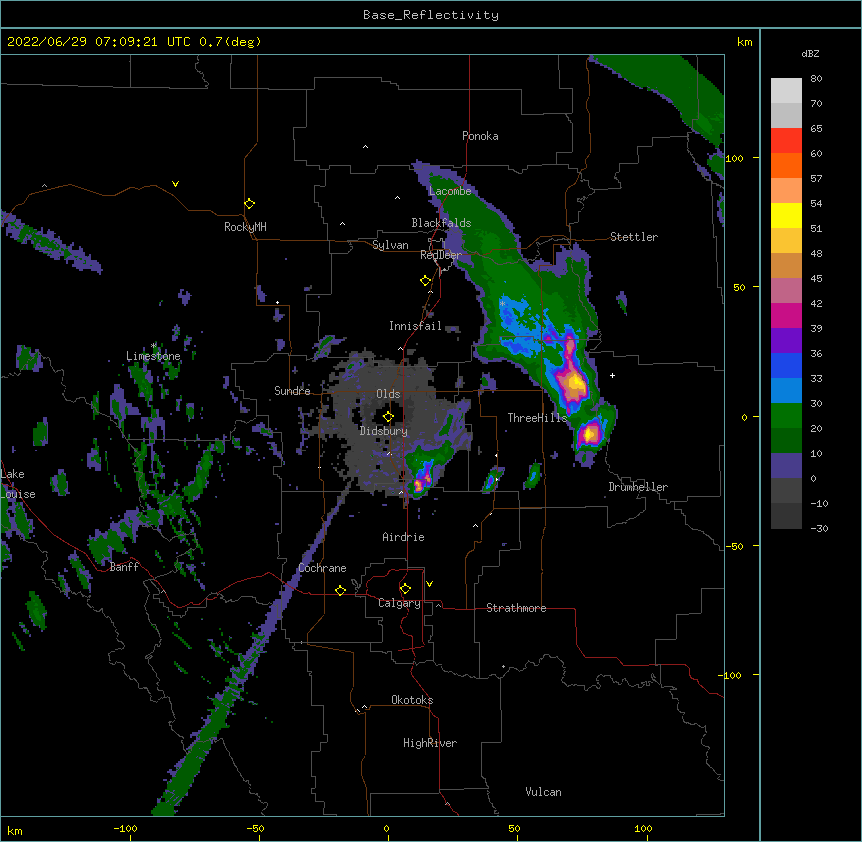This screenshot has height=842, width=862.
Task: Click the Olds label
Action: tap(388, 394)
